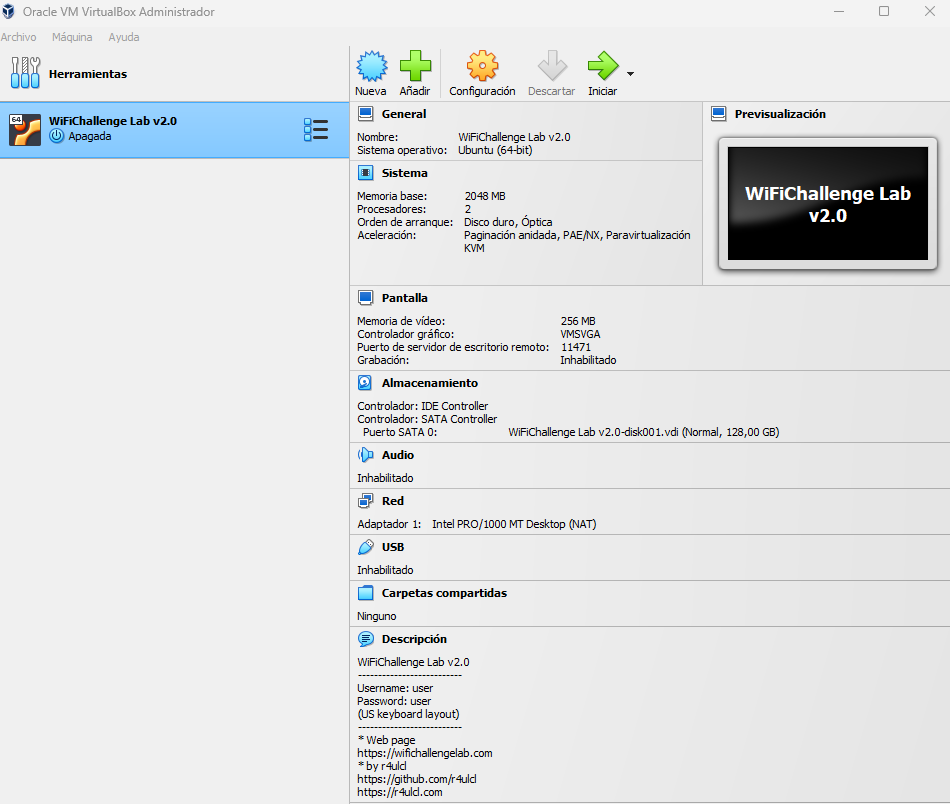Click the WiFiChallenge Lab VM OS icon
This screenshot has width=950, height=804.
25,130
